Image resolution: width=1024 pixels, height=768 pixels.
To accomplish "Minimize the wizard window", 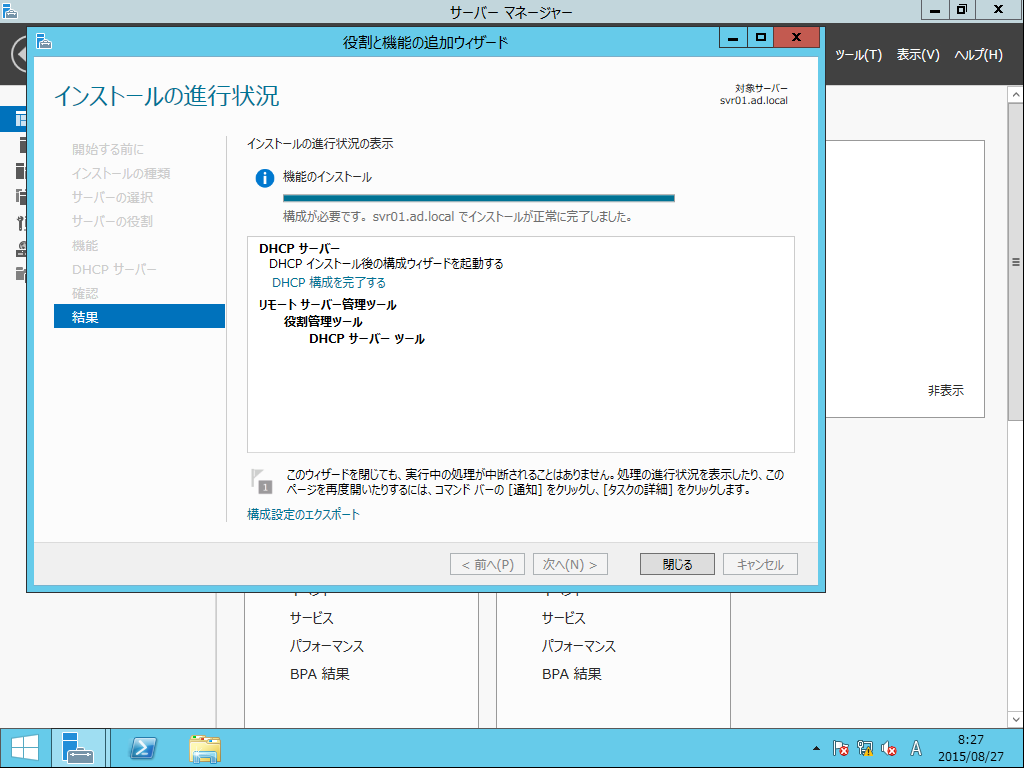I will coord(733,37).
